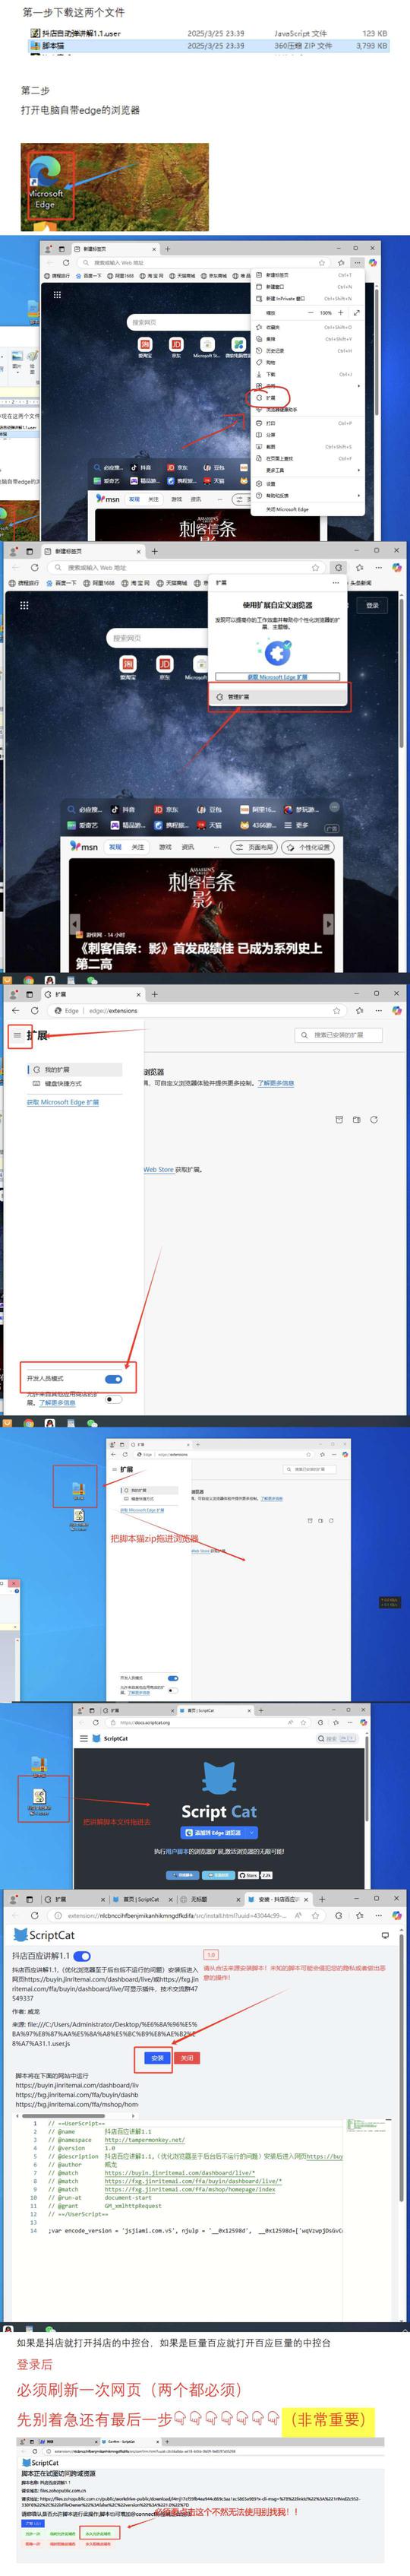Click 添加到 Edge 浏览器 on the ScriptCat site
Viewport: 410px width, 2576px height.
[219, 1833]
